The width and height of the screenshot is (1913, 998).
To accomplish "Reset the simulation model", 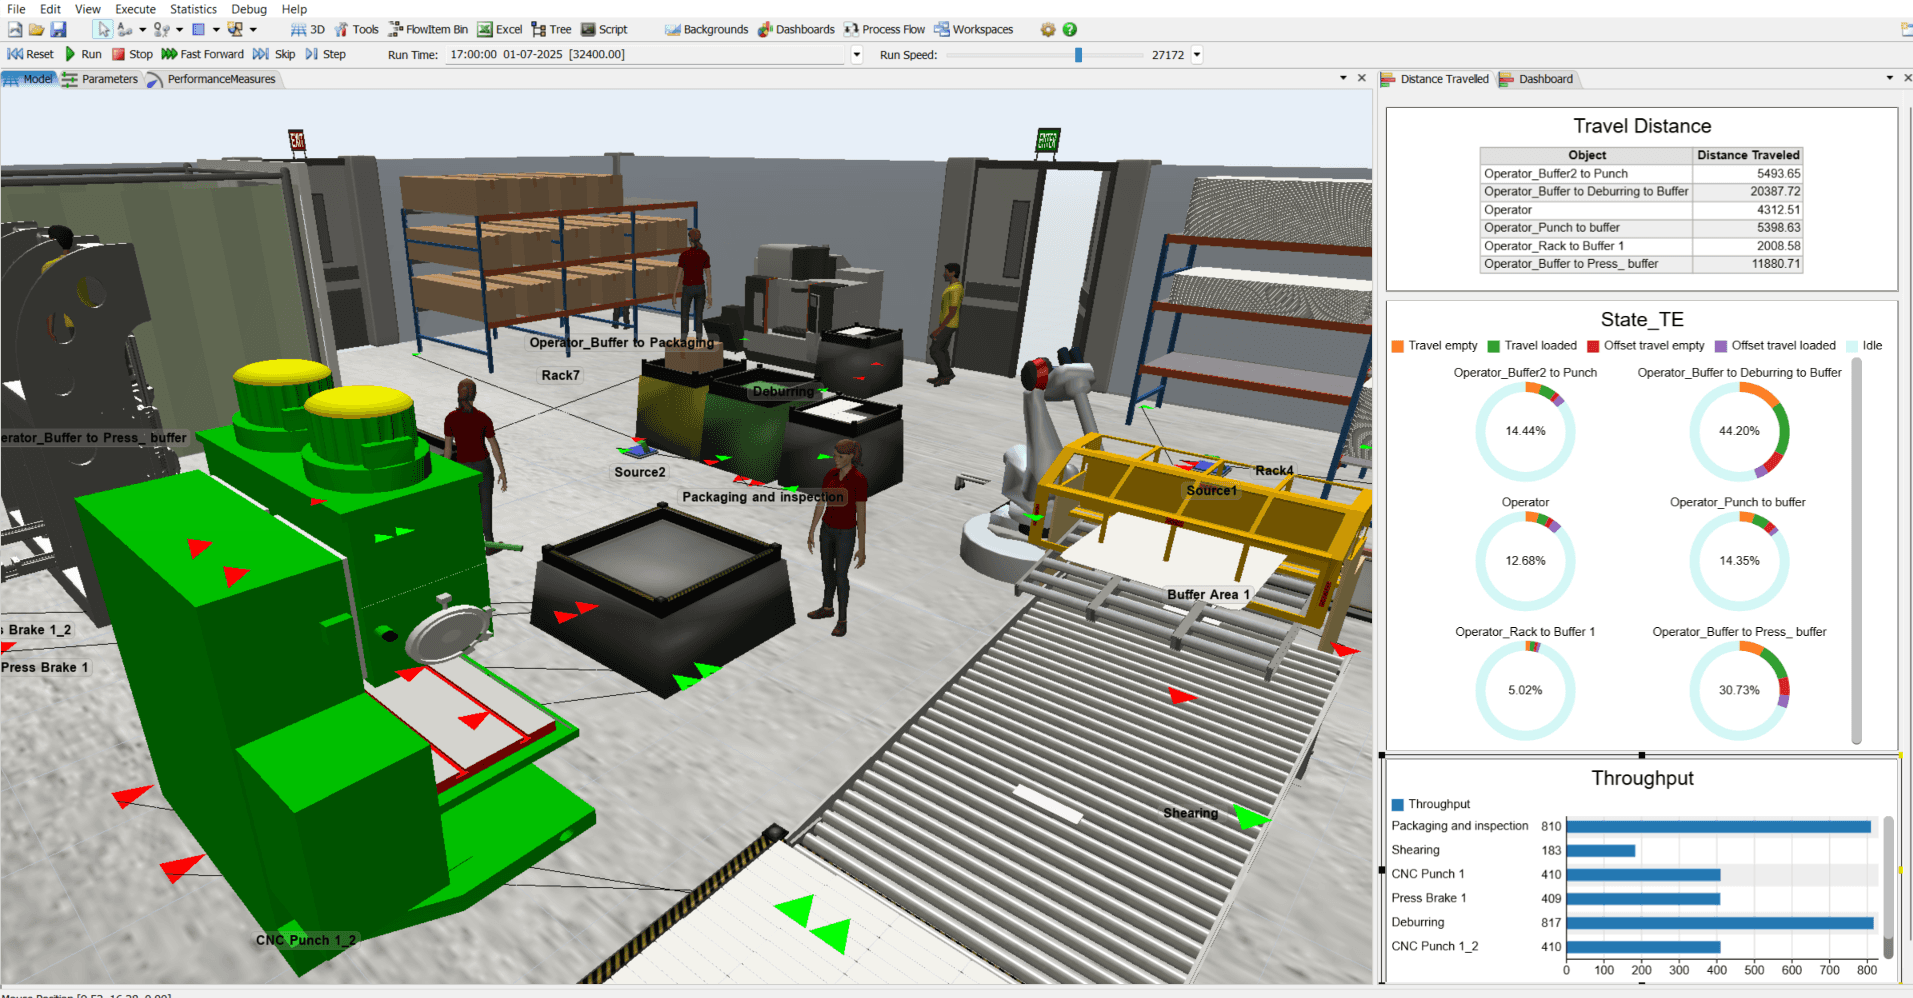I will click(30, 54).
